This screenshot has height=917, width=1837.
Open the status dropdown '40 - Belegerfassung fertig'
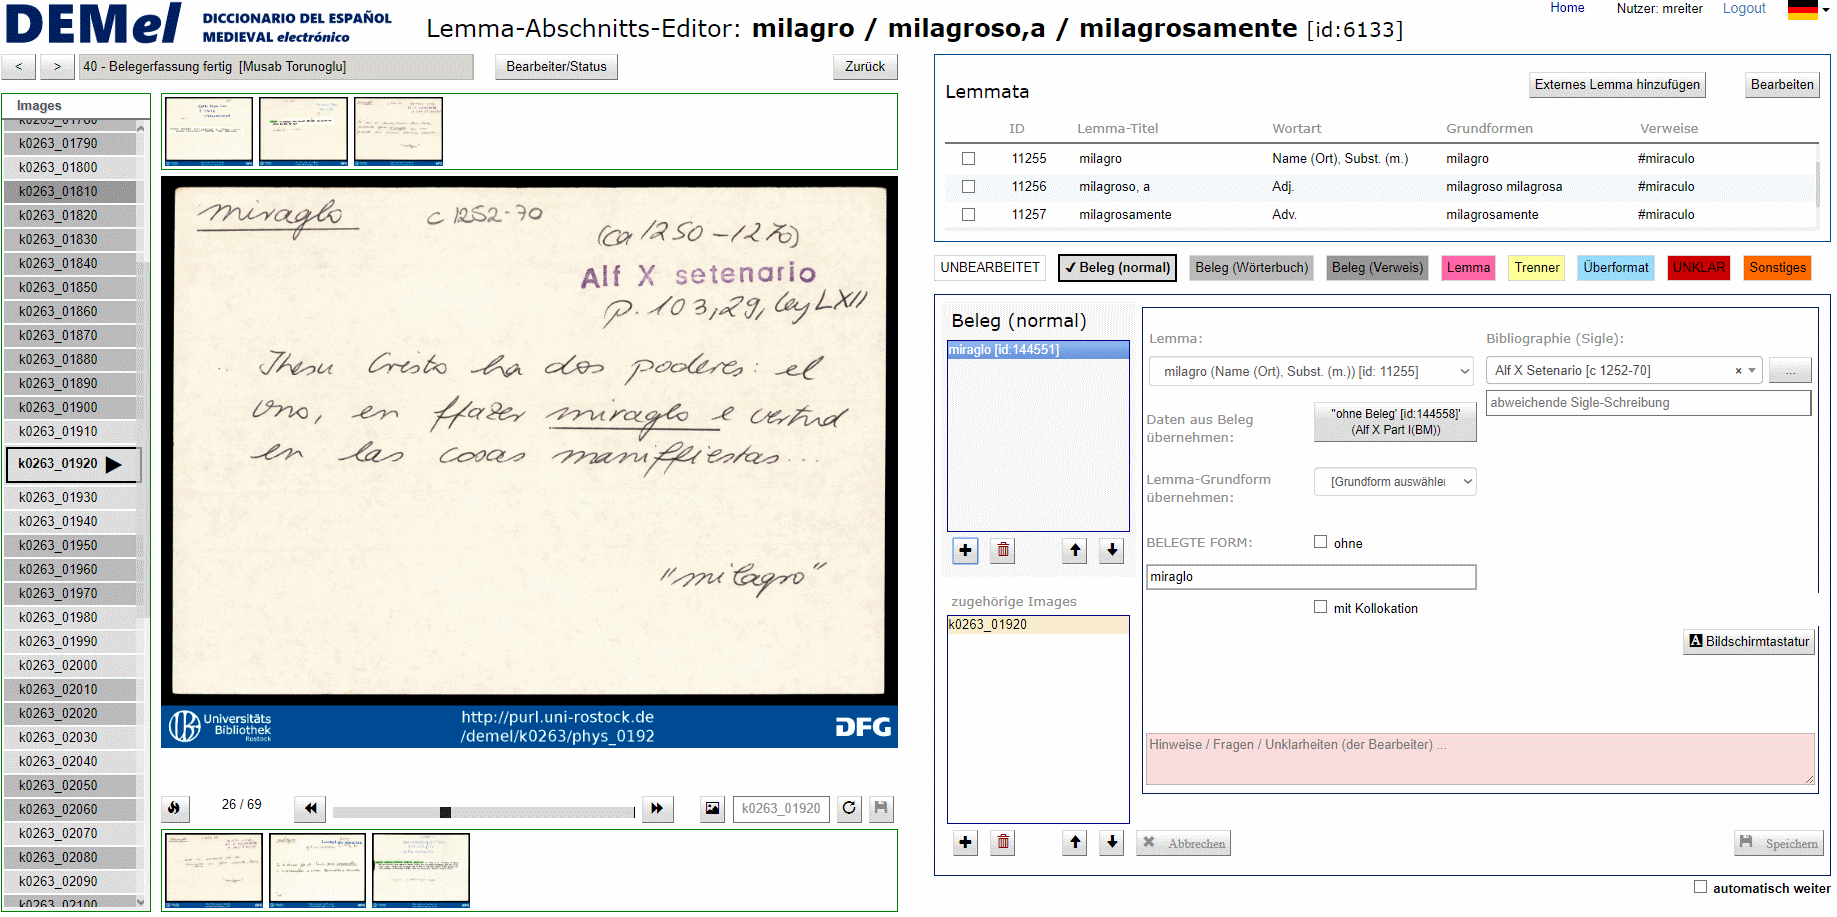click(276, 67)
